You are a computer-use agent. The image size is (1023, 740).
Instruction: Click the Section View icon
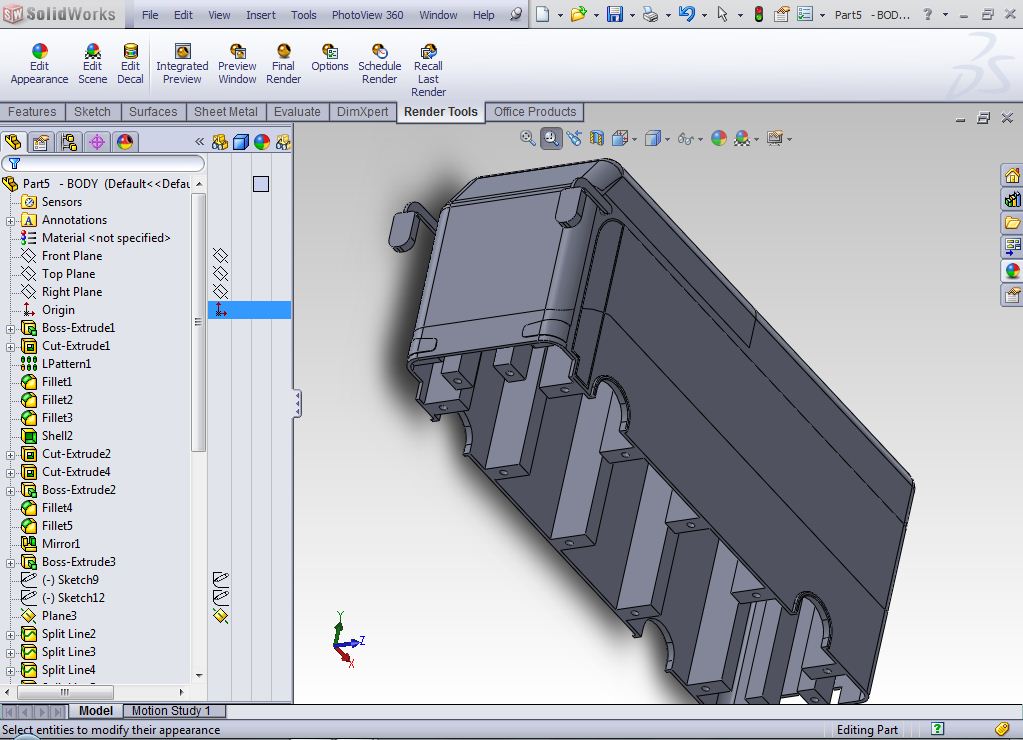[x=597, y=138]
